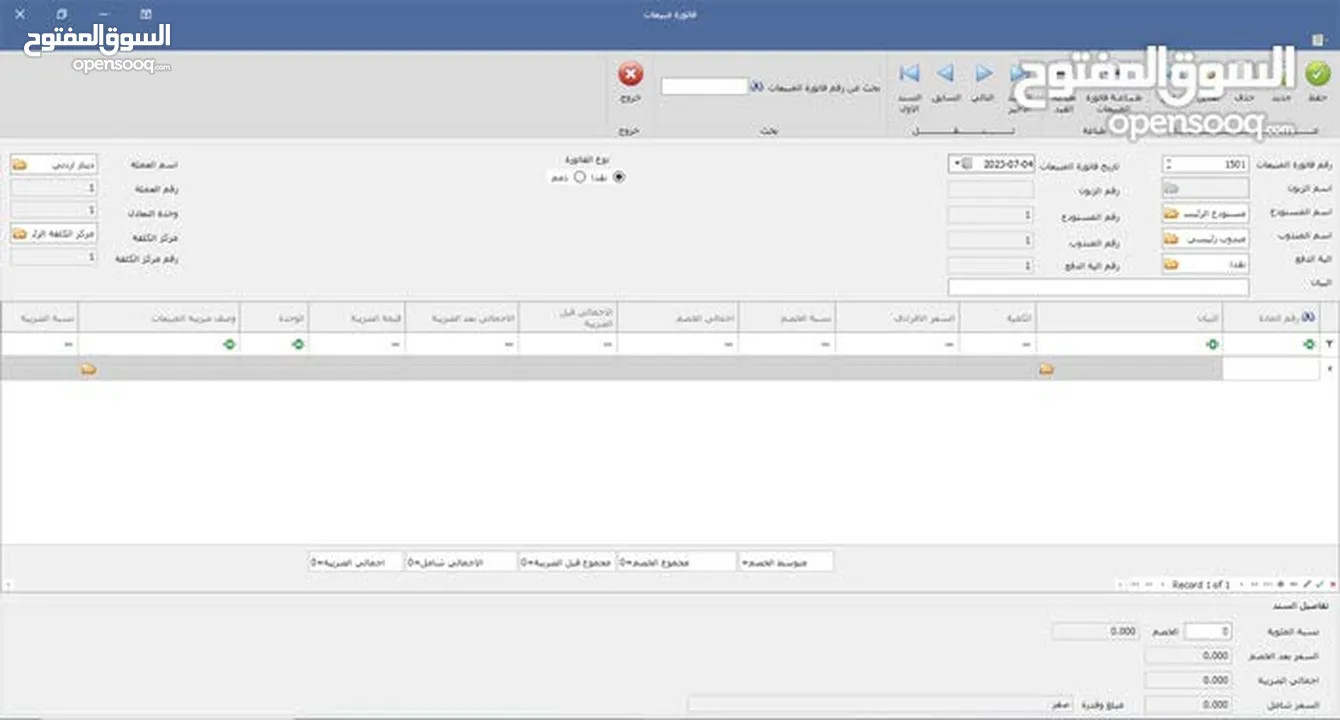1340x720 pixels.
Task: Open folder icon in warehouse name field
Action: (x=1171, y=215)
